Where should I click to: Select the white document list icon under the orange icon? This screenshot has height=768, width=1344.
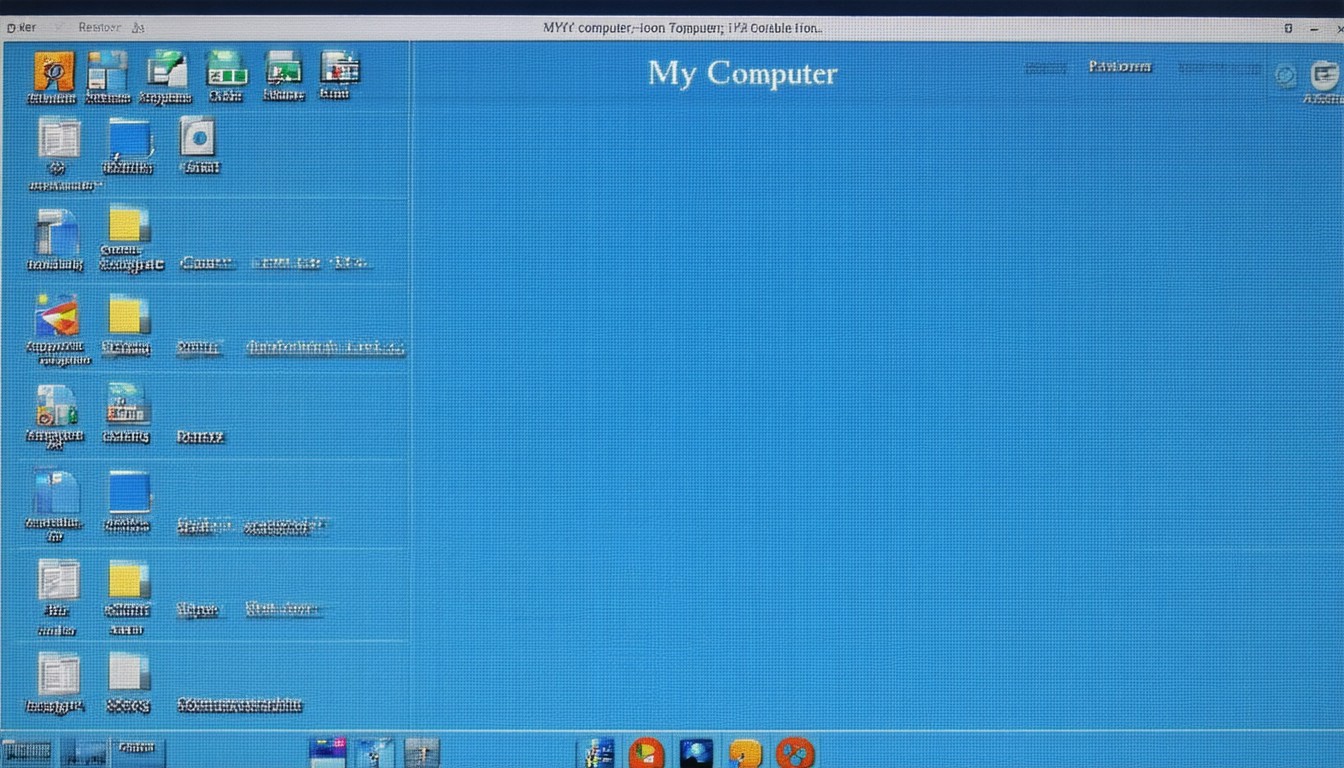tap(59, 138)
